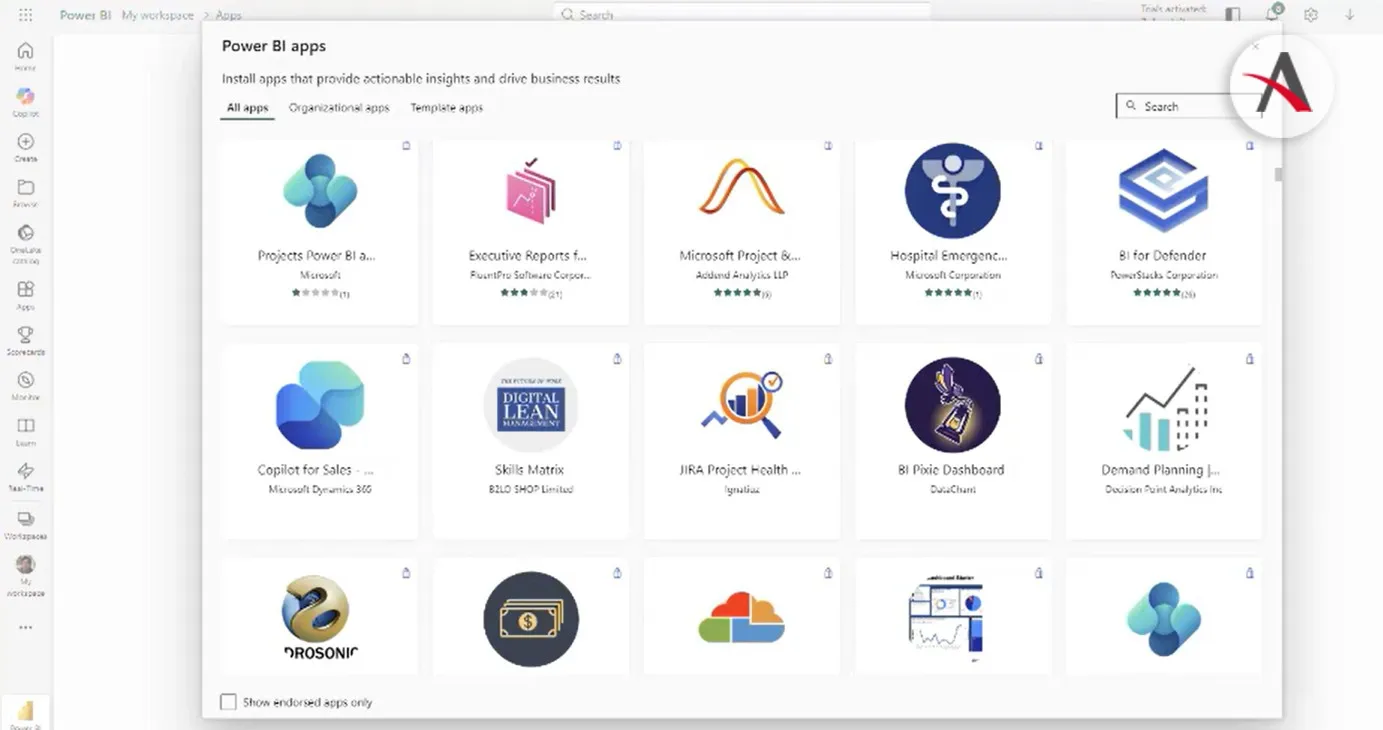
Task: Enable Show endorsed apps only checkbox
Action: tap(229, 702)
